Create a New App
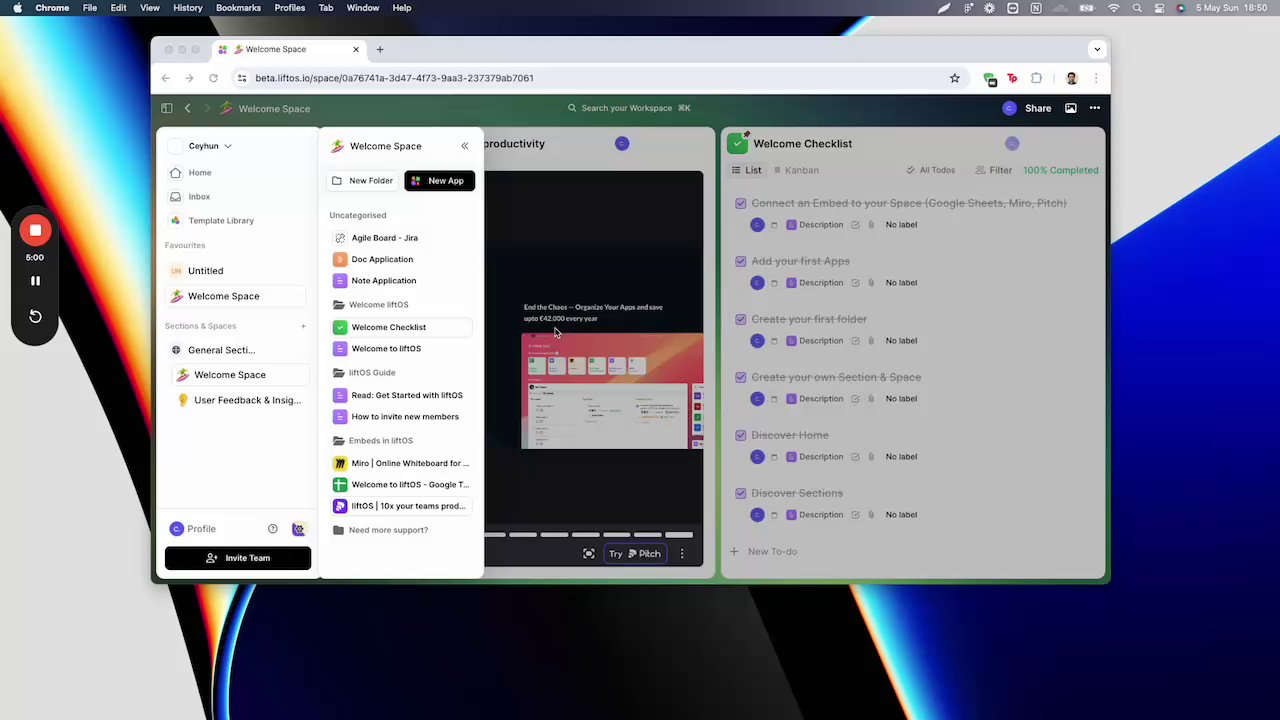The image size is (1280, 720). (x=439, y=181)
